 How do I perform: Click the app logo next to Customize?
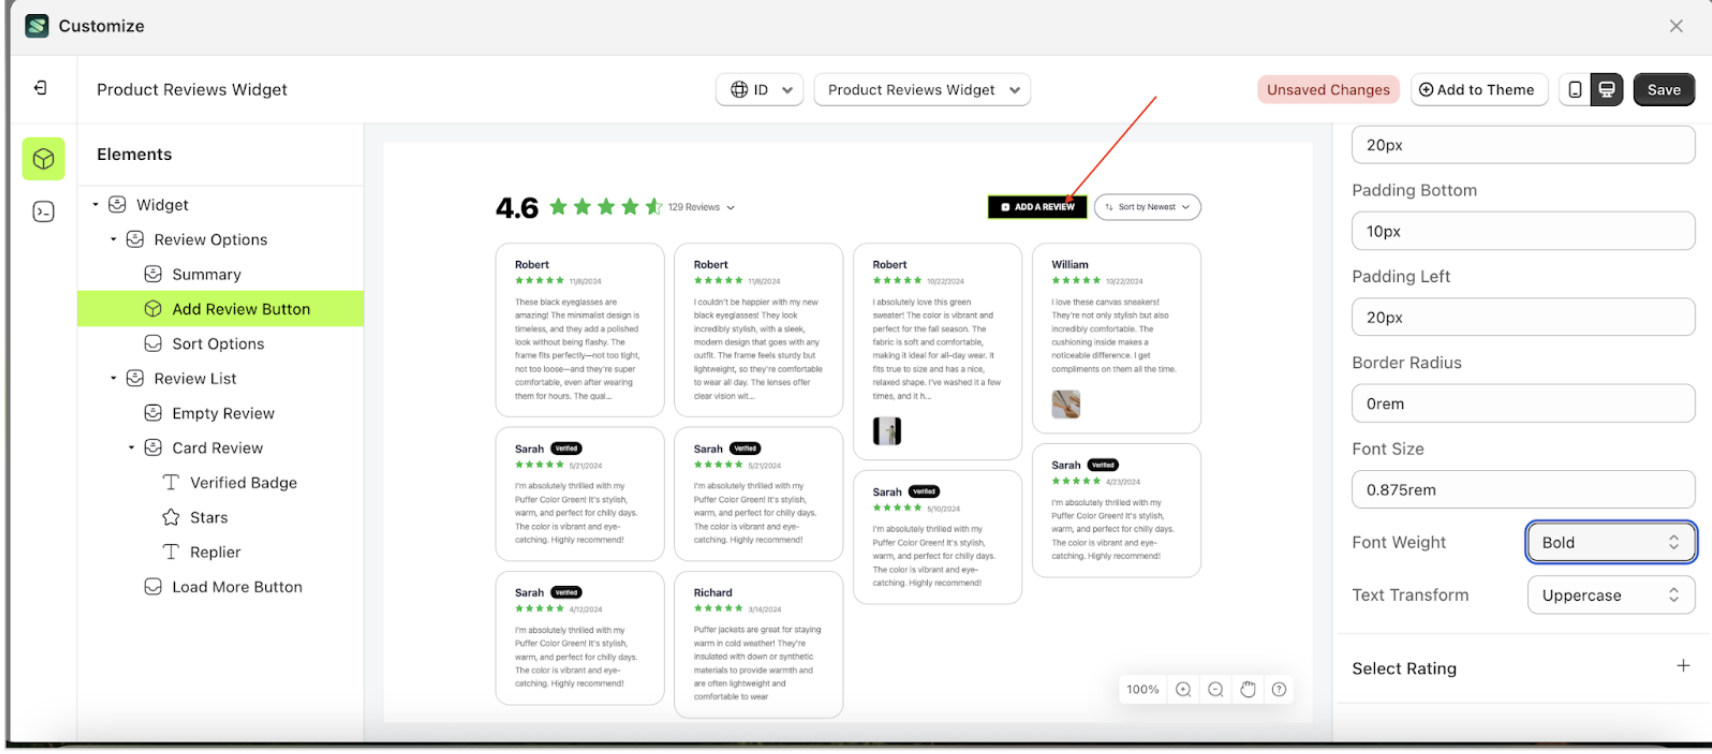37,26
